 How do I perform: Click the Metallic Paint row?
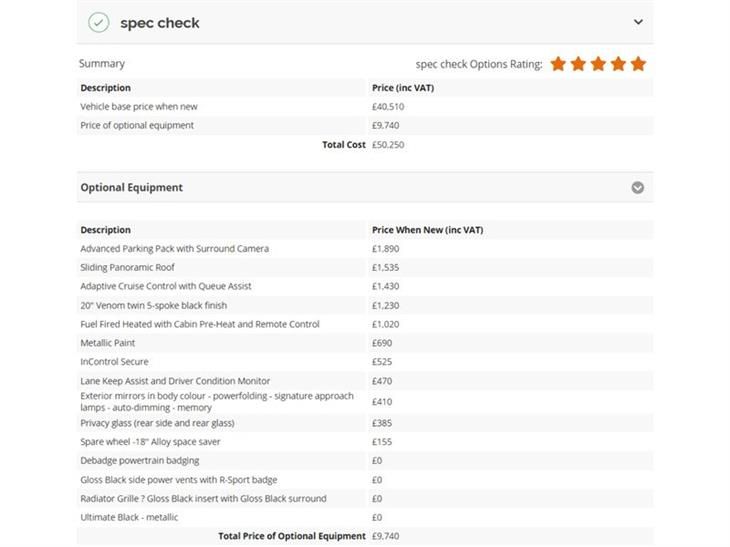(365, 343)
